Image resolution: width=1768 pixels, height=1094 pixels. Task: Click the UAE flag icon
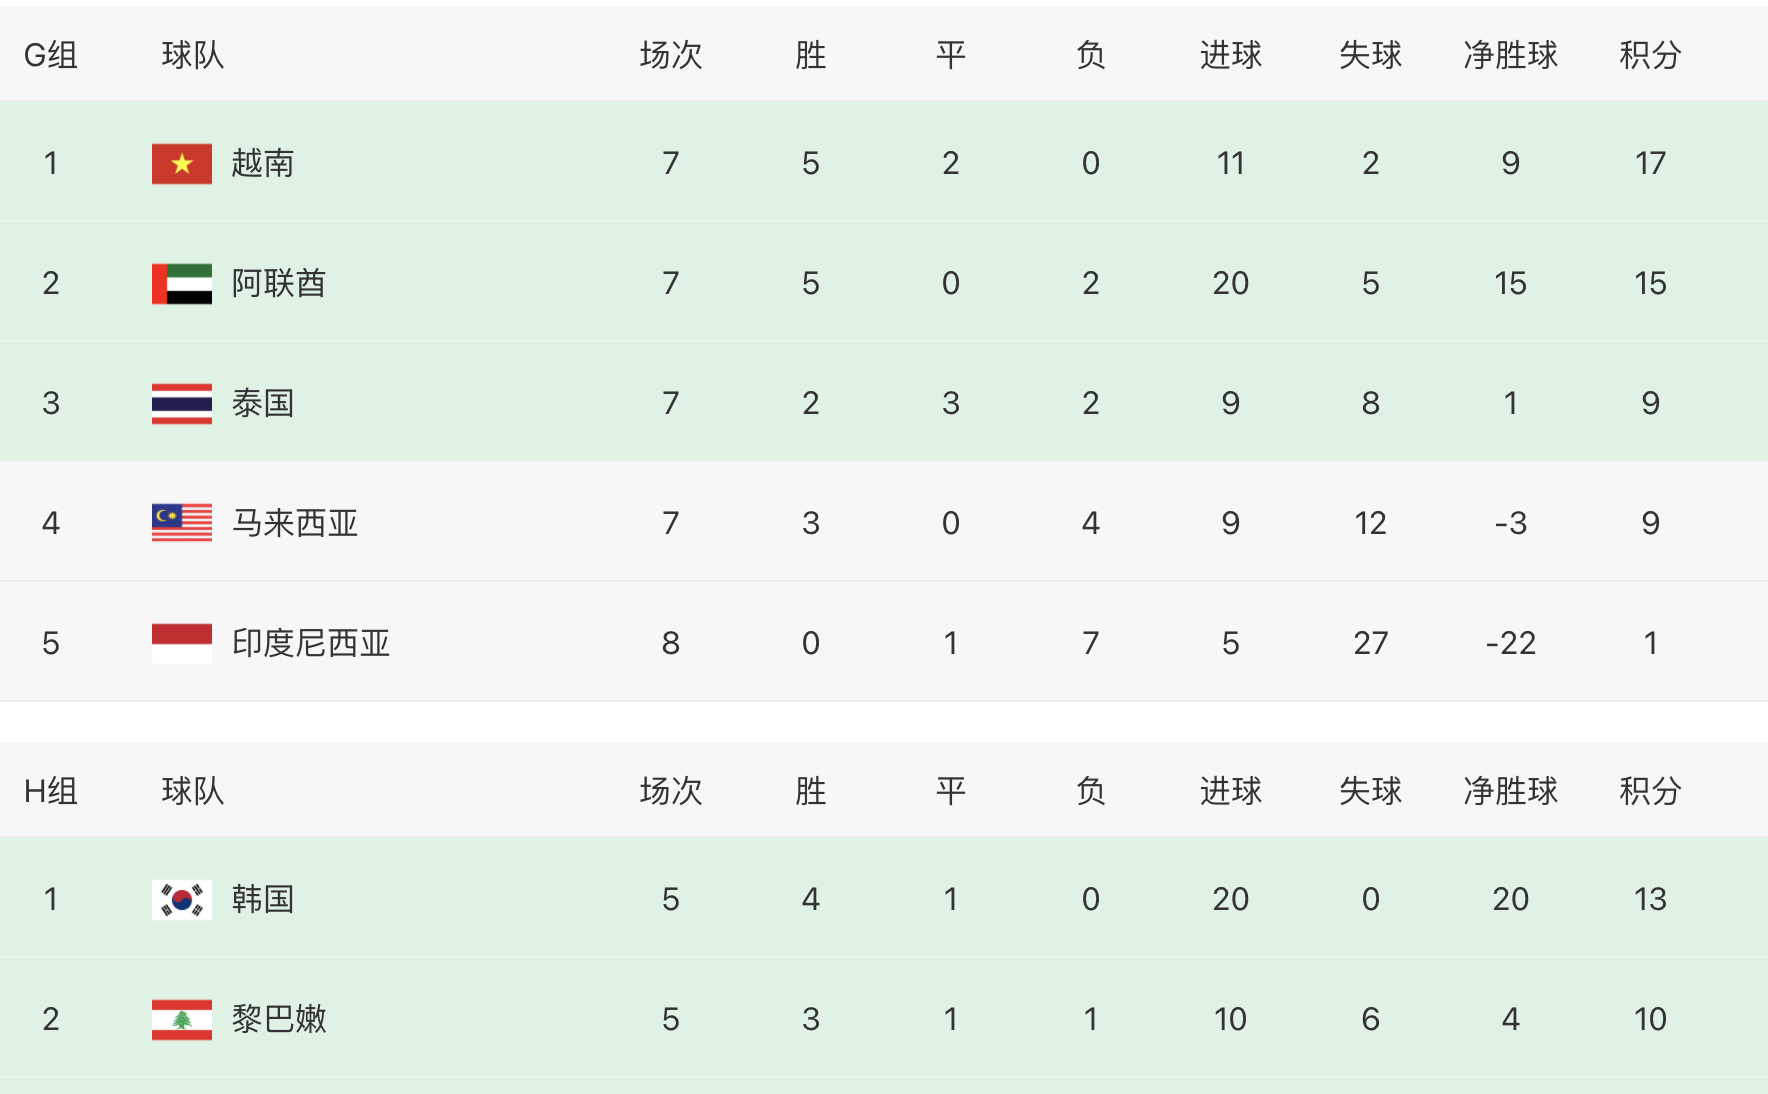point(181,283)
